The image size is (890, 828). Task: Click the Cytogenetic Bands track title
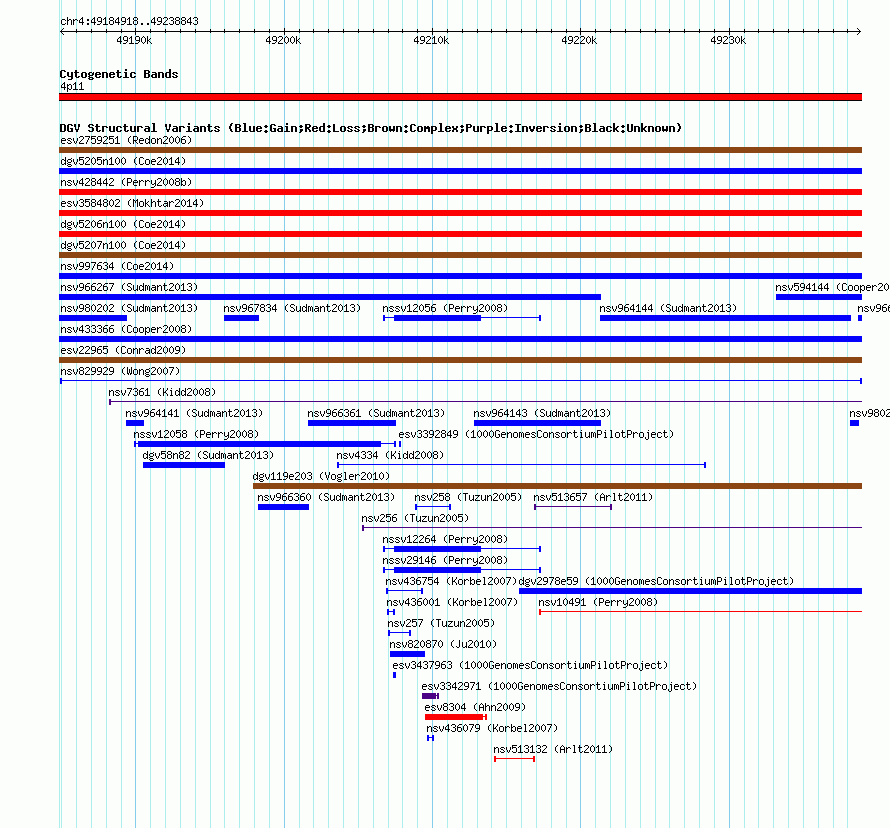pos(119,74)
